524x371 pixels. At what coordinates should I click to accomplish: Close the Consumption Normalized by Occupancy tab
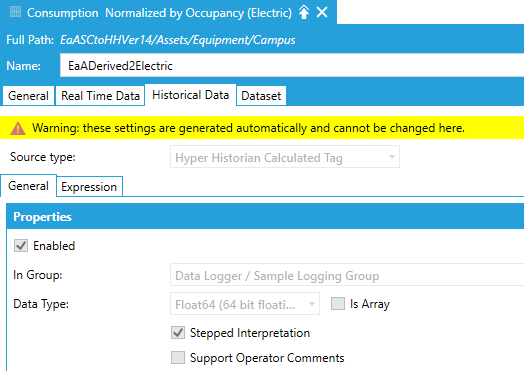pyautogui.click(x=322, y=12)
